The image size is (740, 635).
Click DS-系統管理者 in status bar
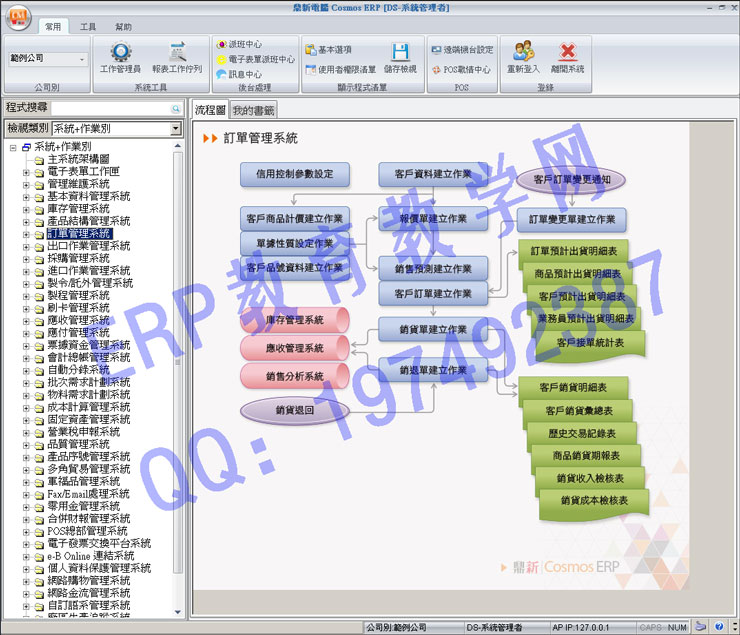(494, 627)
